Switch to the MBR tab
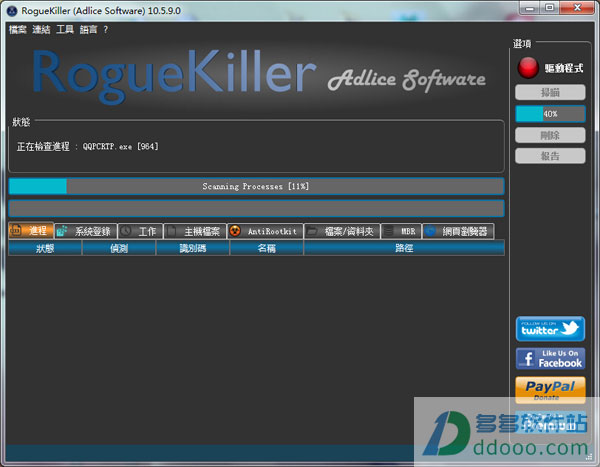Image resolution: width=600 pixels, height=467 pixels. pyautogui.click(x=401, y=231)
